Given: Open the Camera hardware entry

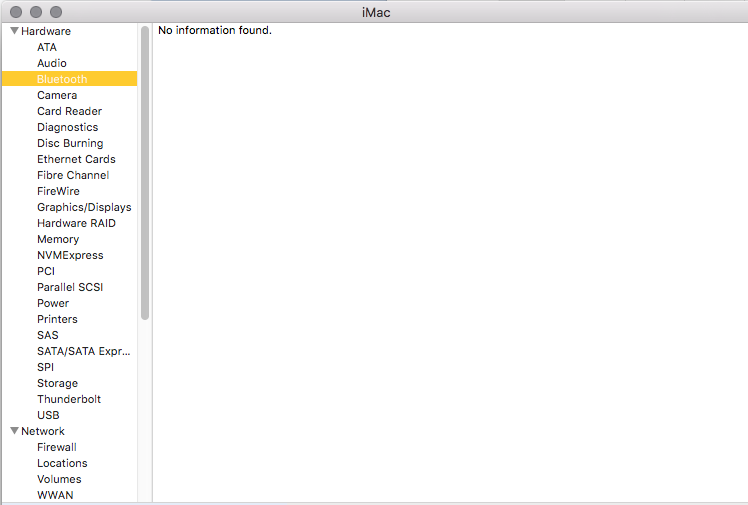Looking at the screenshot, I should (57, 95).
